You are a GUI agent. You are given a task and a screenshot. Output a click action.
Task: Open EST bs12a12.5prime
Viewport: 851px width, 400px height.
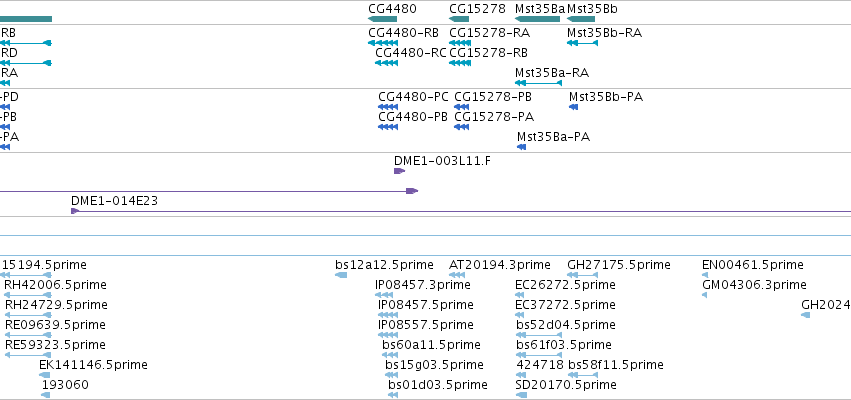coord(384,265)
